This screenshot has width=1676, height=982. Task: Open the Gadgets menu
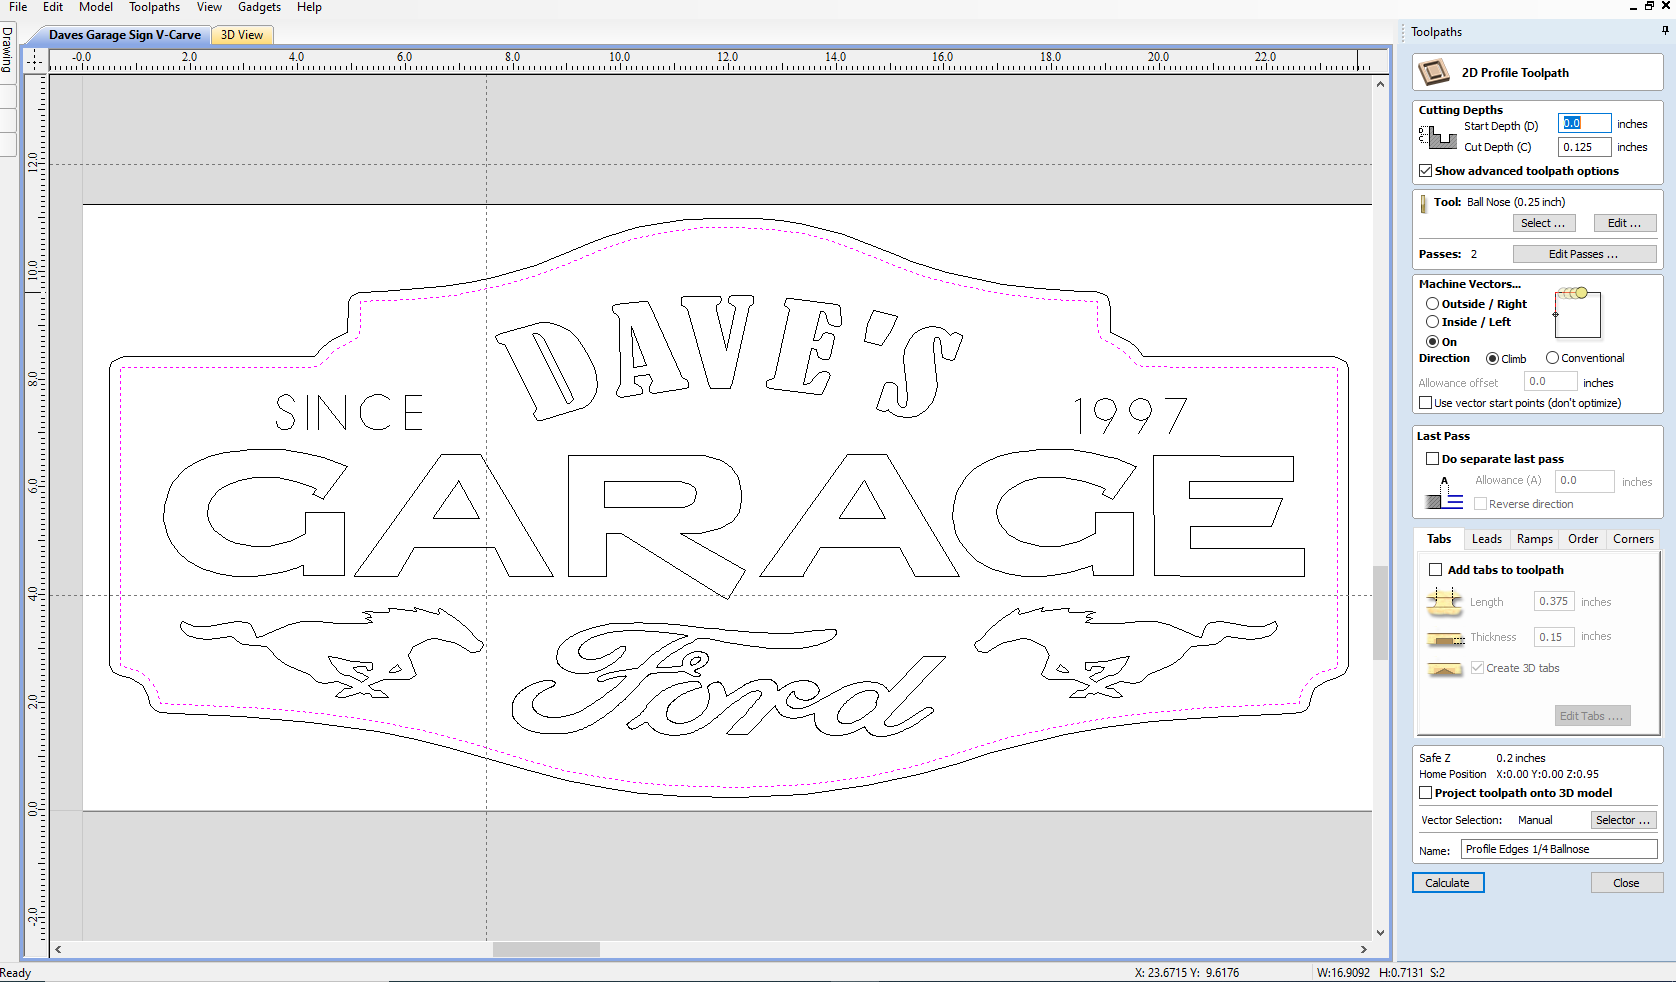coord(259,7)
